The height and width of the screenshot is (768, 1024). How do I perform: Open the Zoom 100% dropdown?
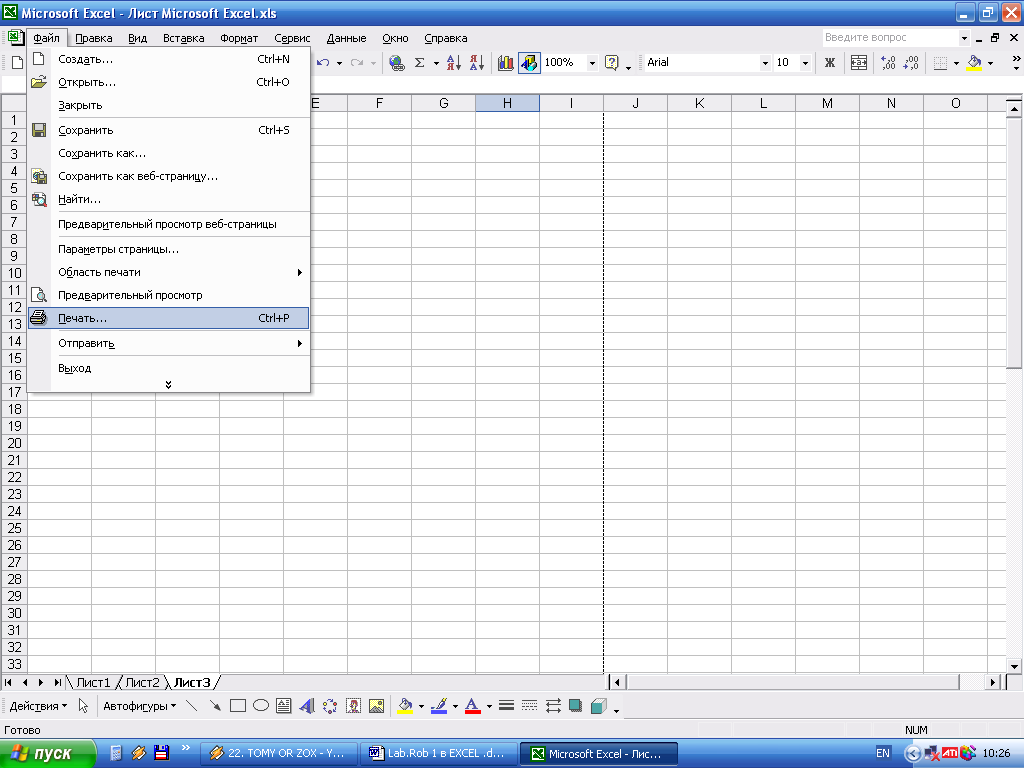pyautogui.click(x=592, y=63)
